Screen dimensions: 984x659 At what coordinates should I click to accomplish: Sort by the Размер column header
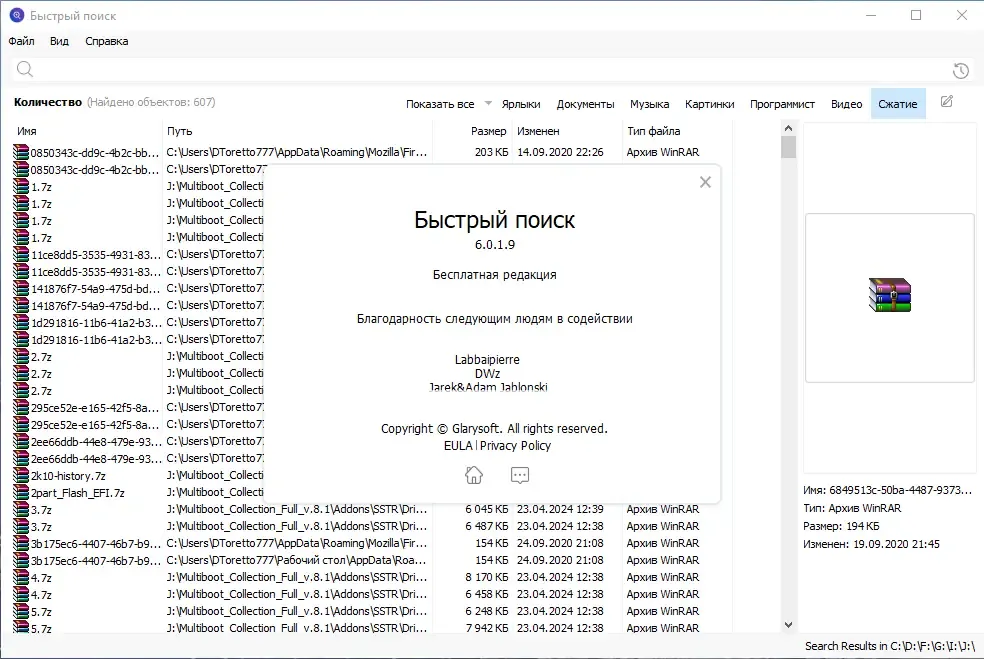tap(488, 131)
